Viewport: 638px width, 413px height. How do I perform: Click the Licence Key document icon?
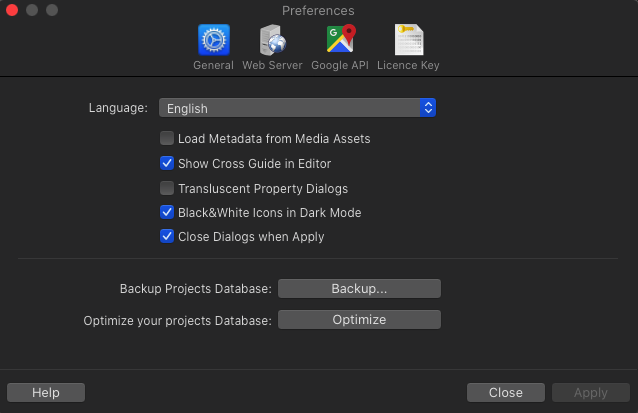click(408, 40)
